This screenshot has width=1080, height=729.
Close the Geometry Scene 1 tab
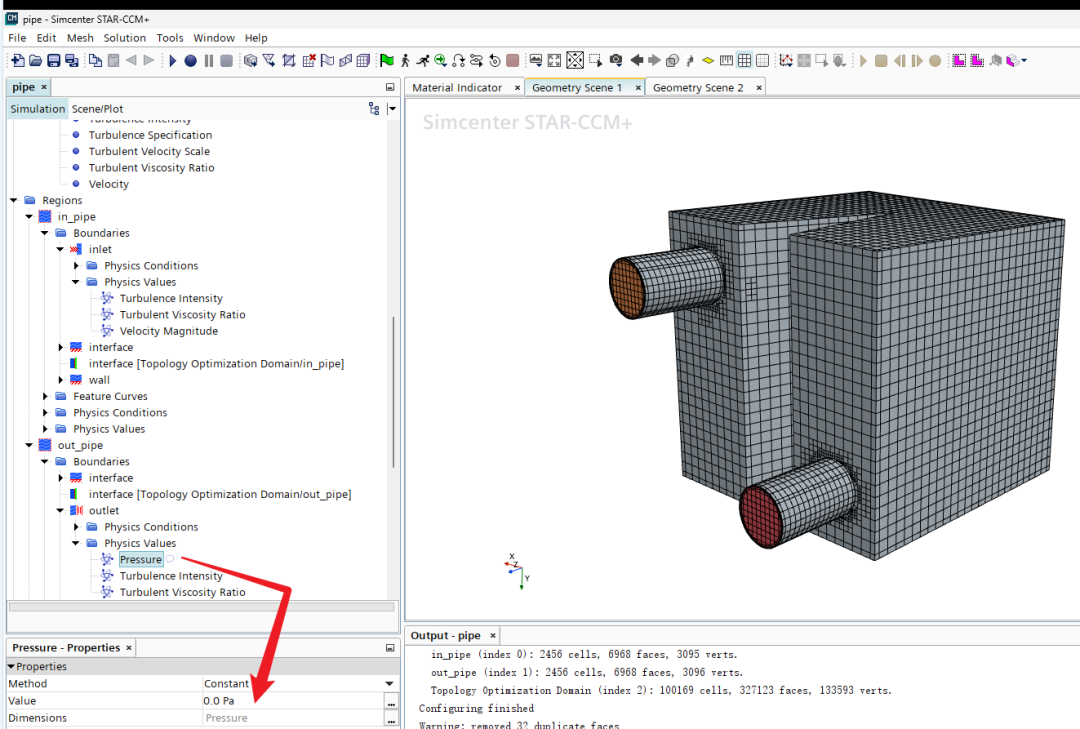pos(638,88)
